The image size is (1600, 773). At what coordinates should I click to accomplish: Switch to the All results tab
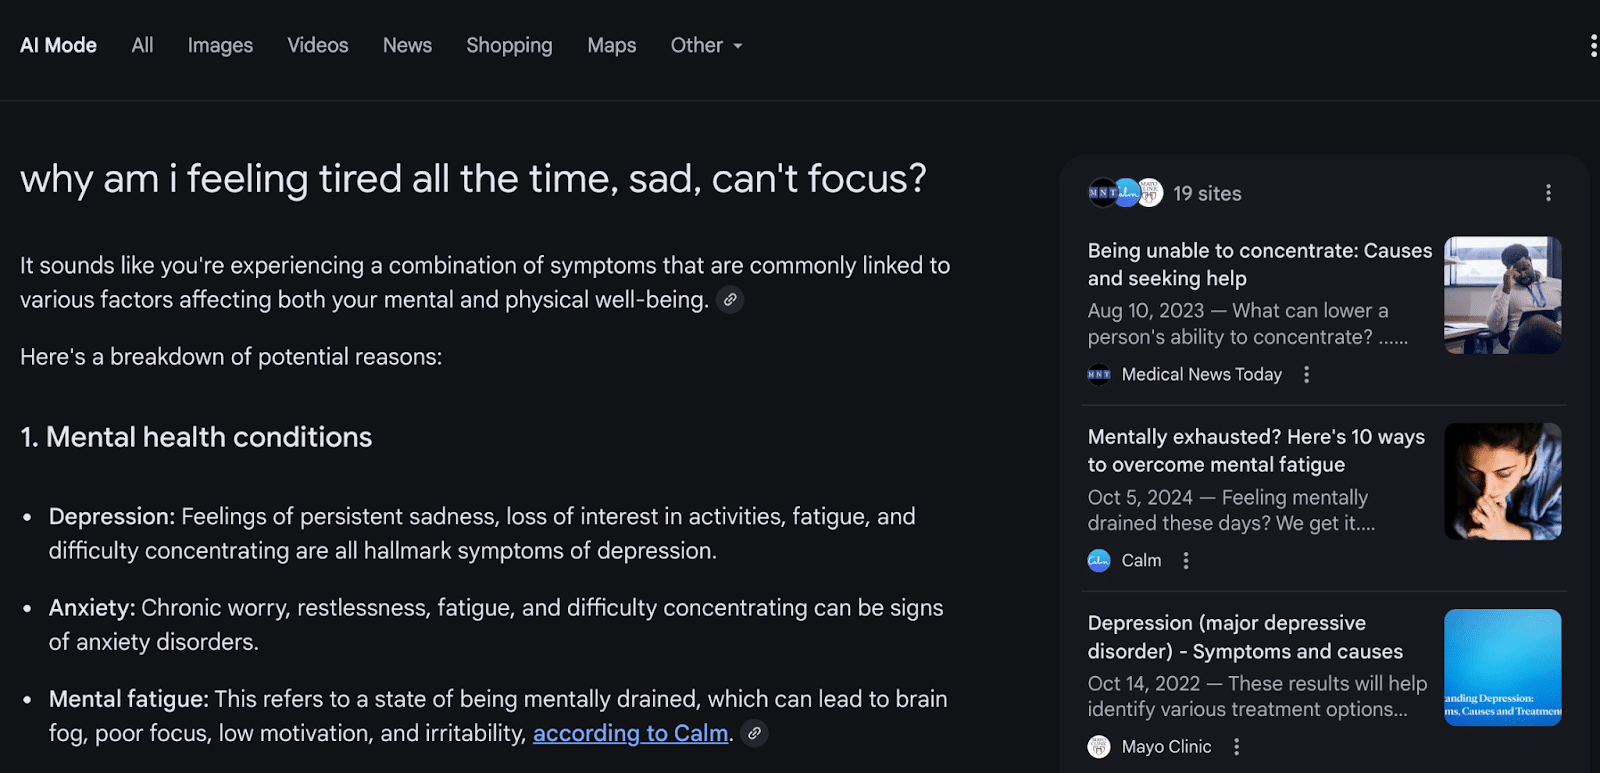(x=142, y=46)
